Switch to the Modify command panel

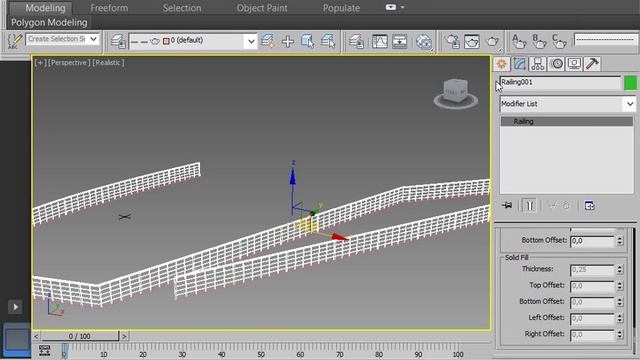pyautogui.click(x=520, y=64)
